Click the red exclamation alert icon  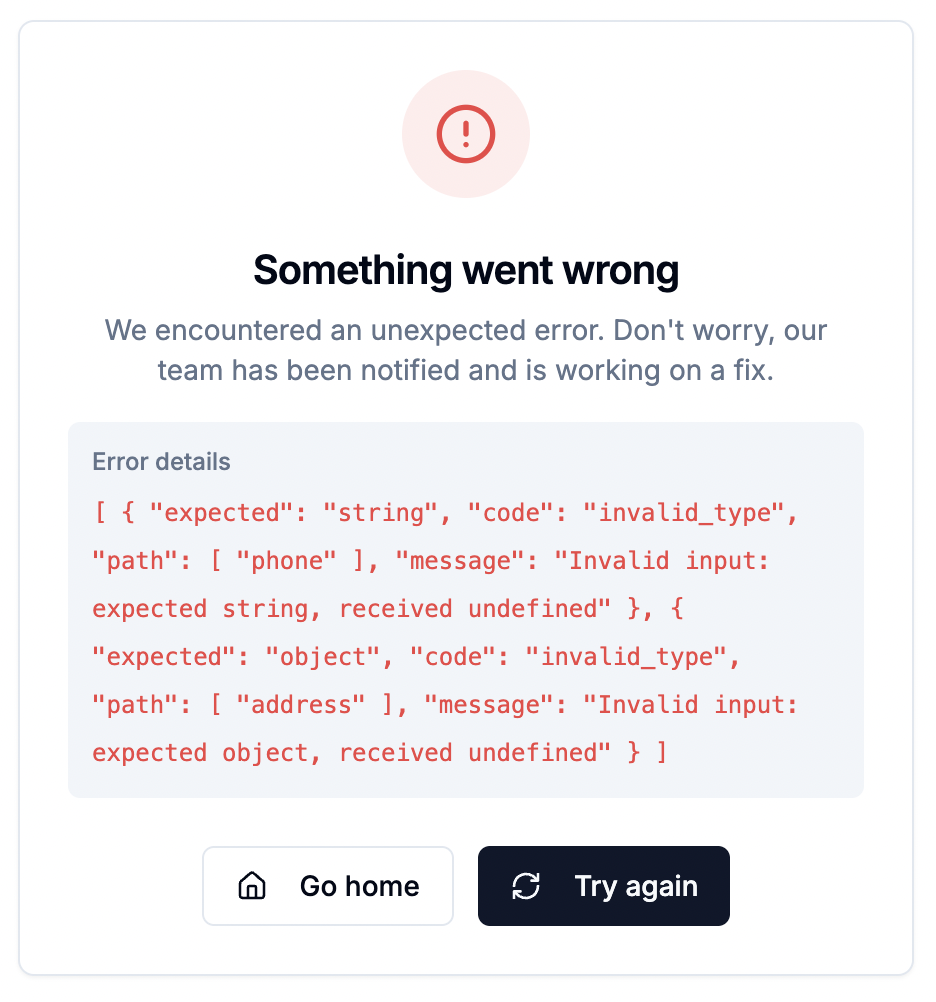pyautogui.click(x=465, y=134)
